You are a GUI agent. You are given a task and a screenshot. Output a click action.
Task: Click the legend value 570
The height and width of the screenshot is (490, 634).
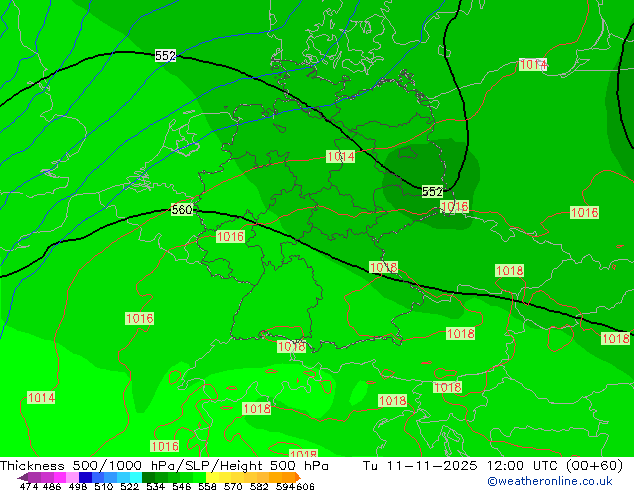click(233, 486)
